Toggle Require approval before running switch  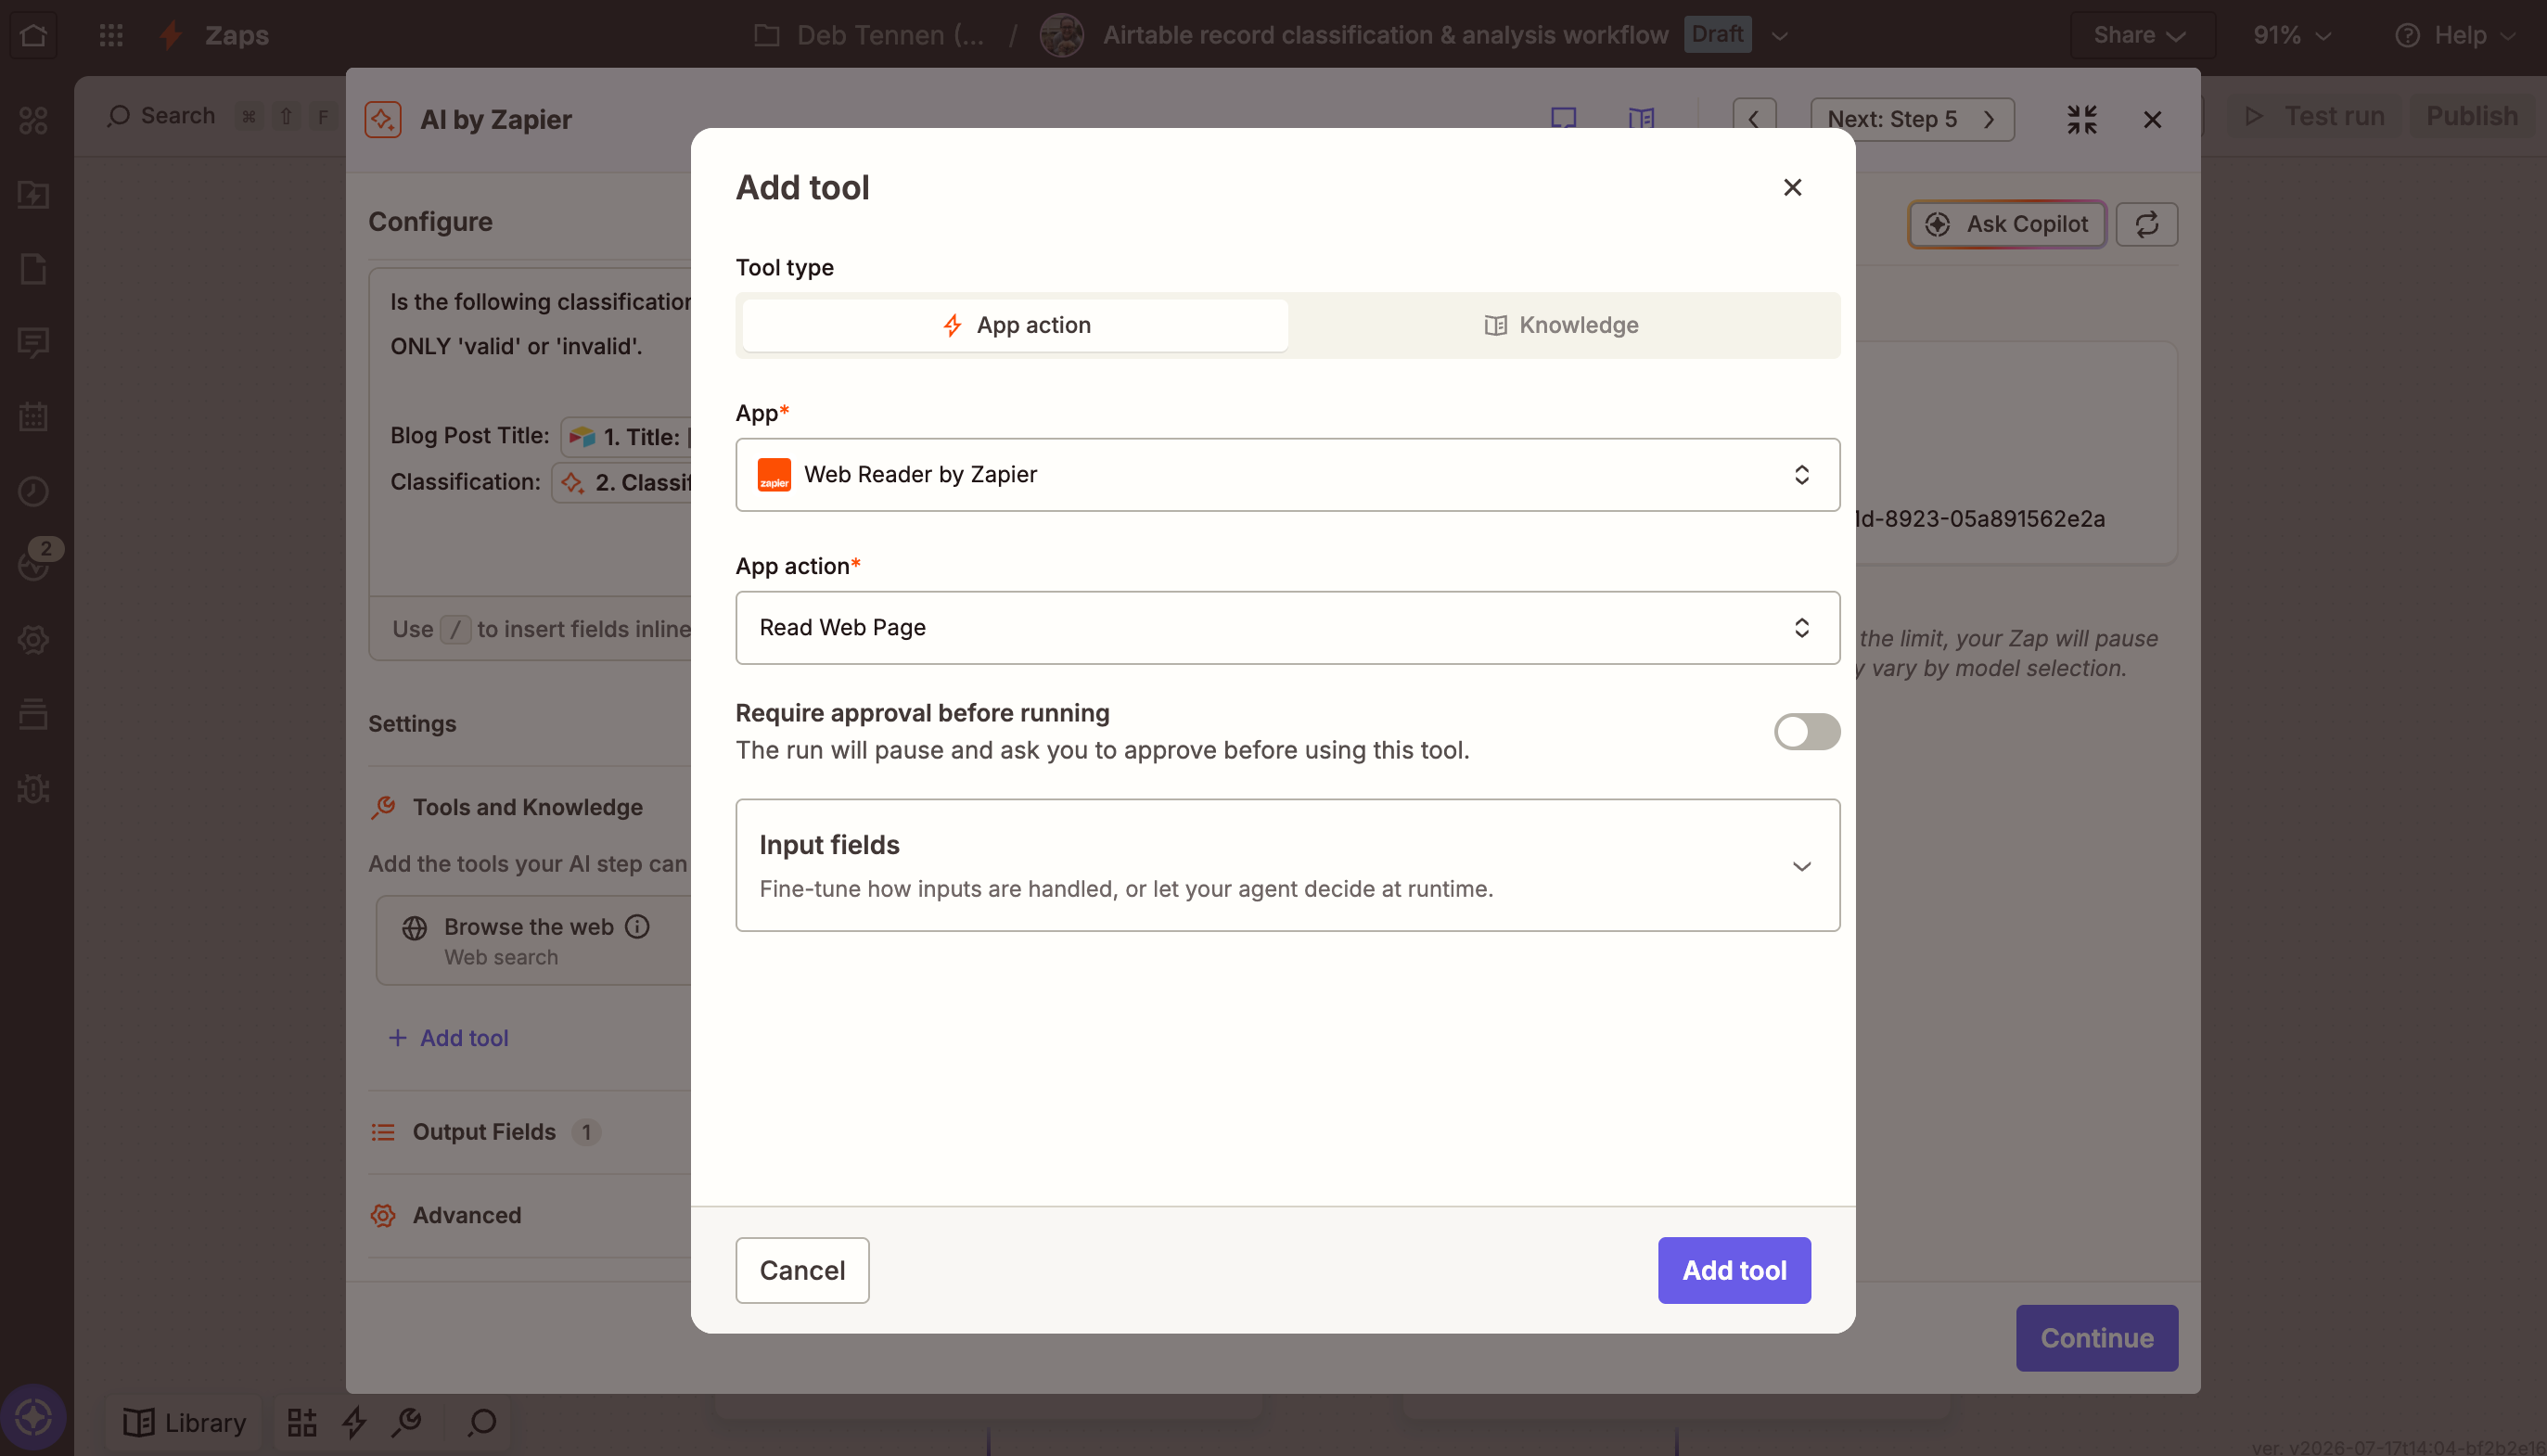[x=1806, y=731]
